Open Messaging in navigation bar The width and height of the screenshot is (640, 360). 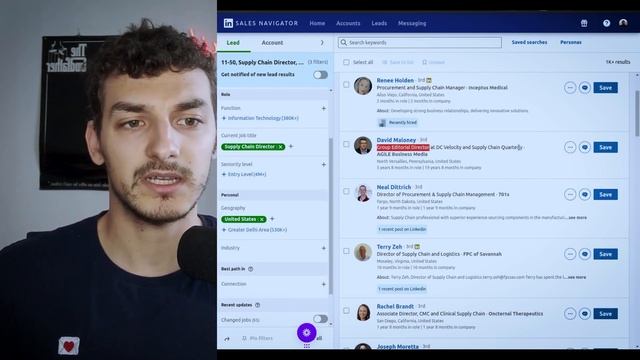point(412,23)
